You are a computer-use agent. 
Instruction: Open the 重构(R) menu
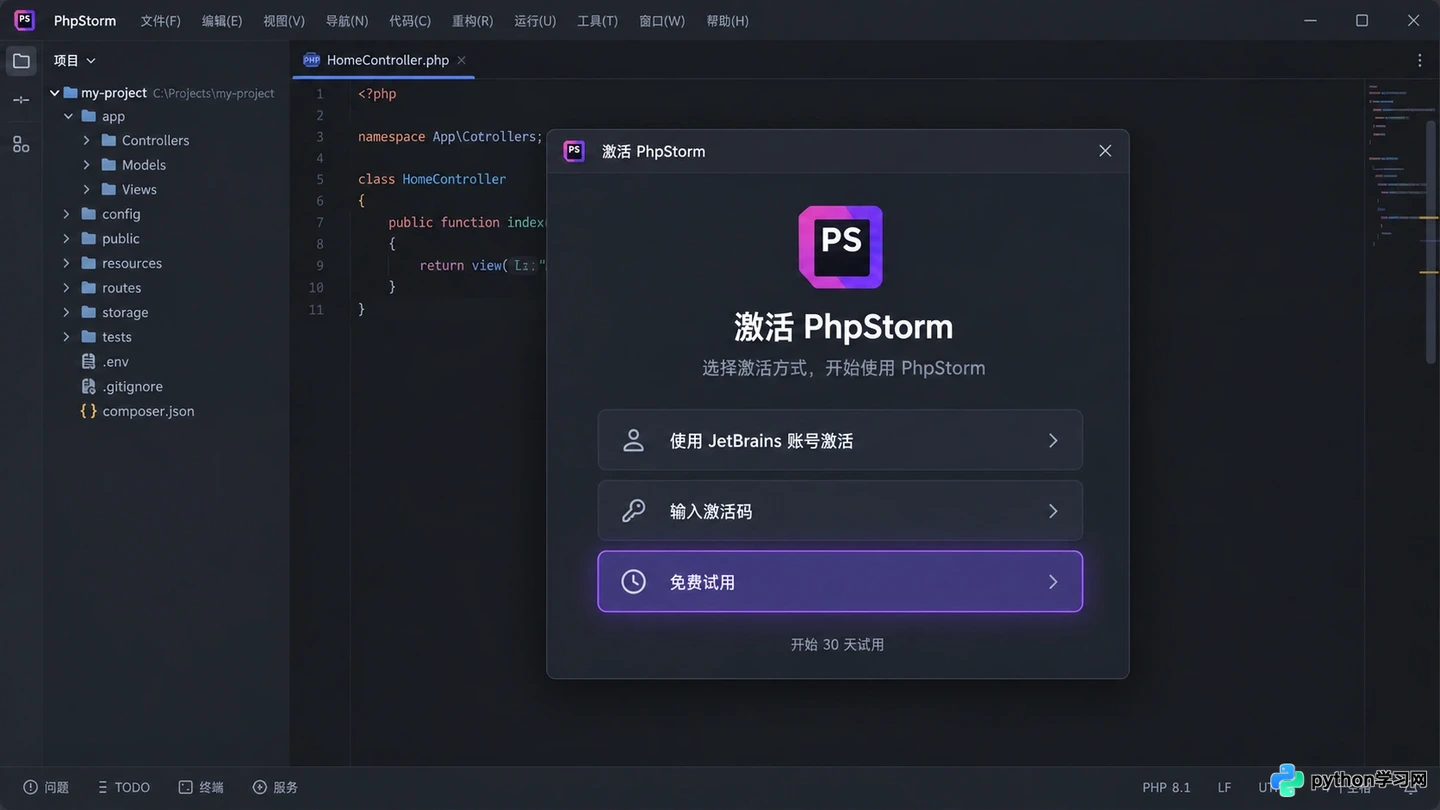(472, 21)
